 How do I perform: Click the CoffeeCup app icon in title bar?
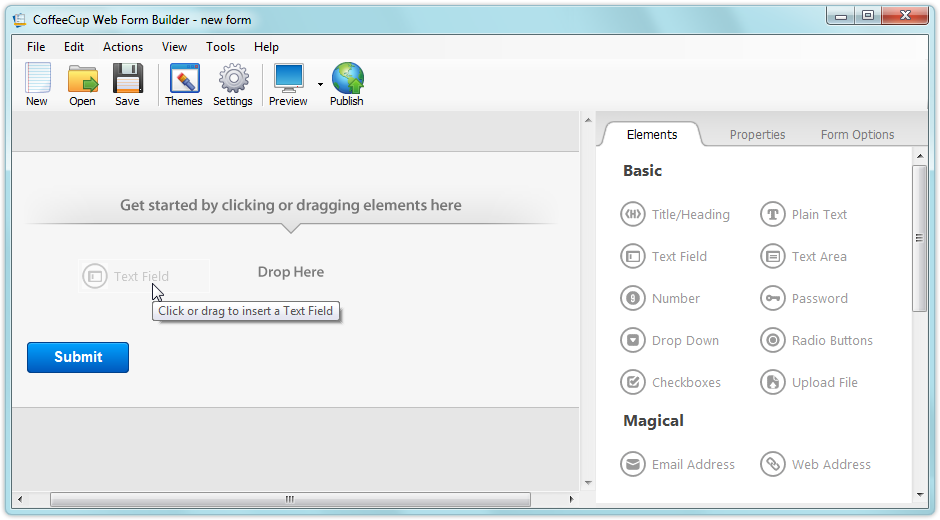click(x=20, y=20)
